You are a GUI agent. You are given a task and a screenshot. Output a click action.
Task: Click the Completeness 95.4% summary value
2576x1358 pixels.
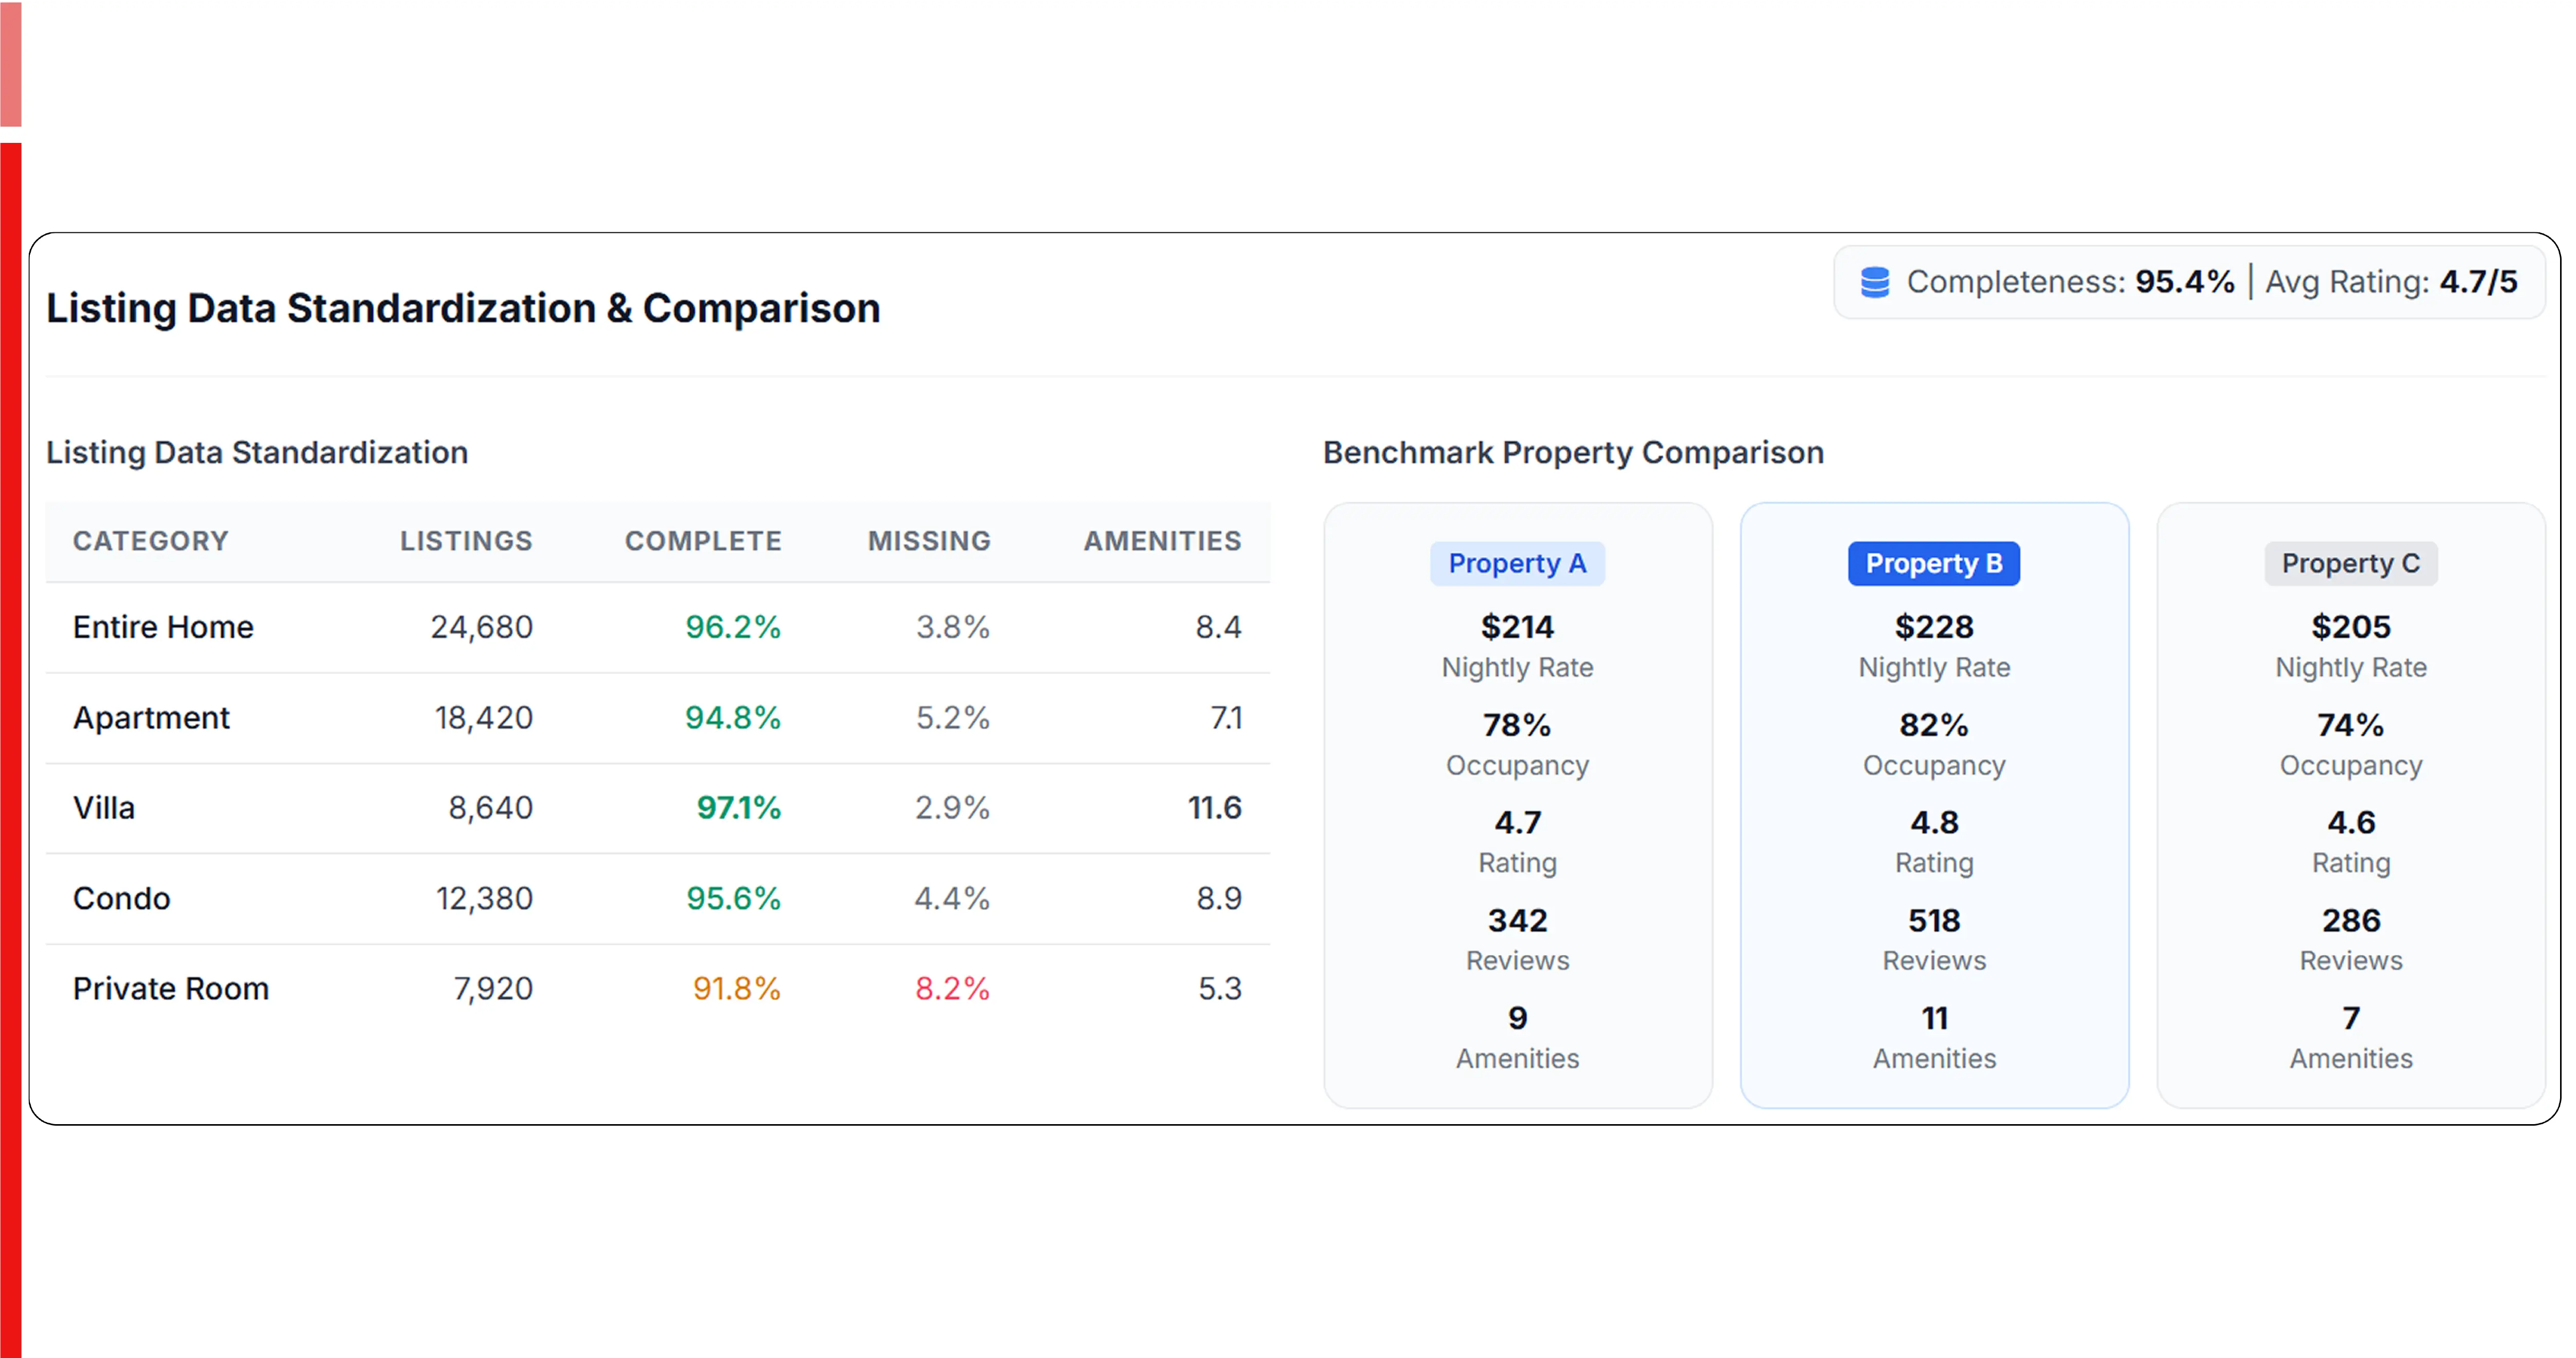(x=2185, y=282)
